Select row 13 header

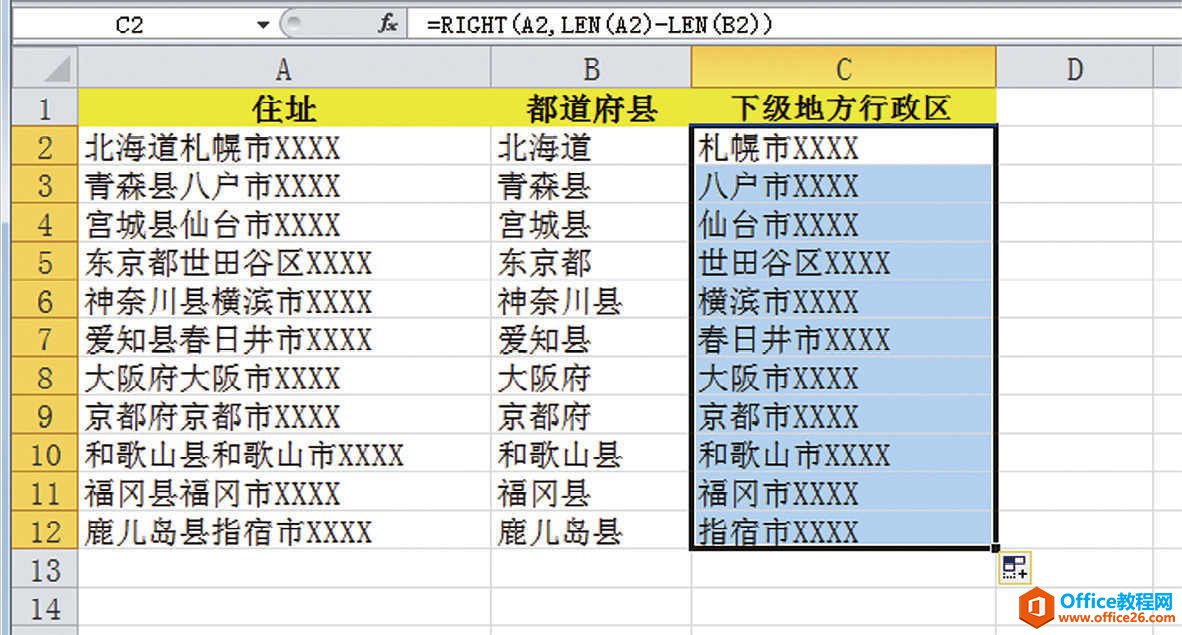(45, 569)
